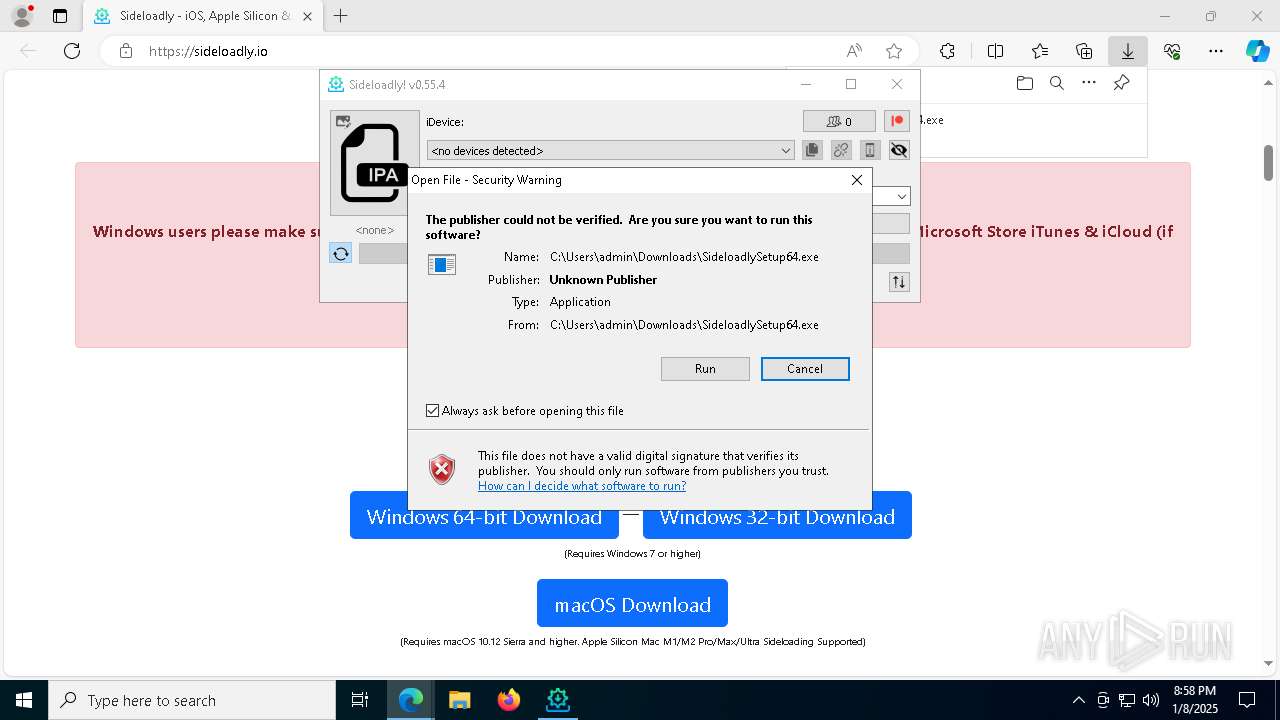Close the Sideloadly browser tab

[x=308, y=16]
